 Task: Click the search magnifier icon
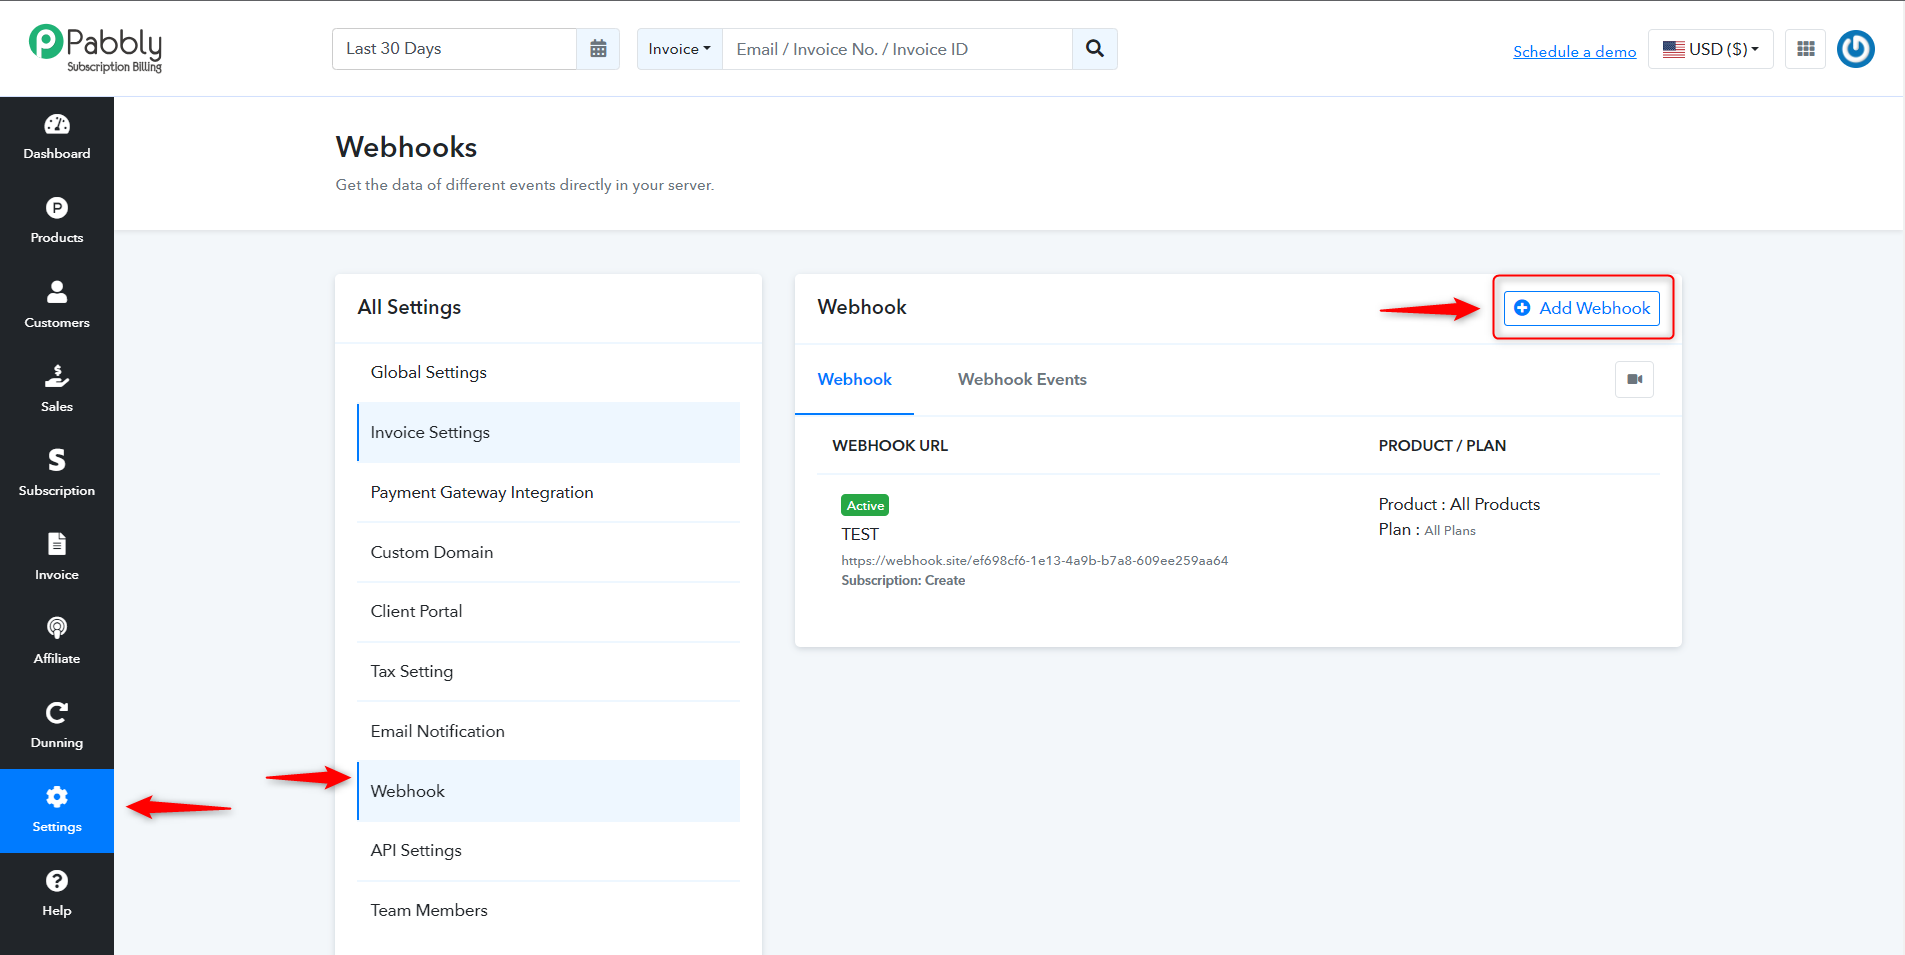(x=1095, y=49)
